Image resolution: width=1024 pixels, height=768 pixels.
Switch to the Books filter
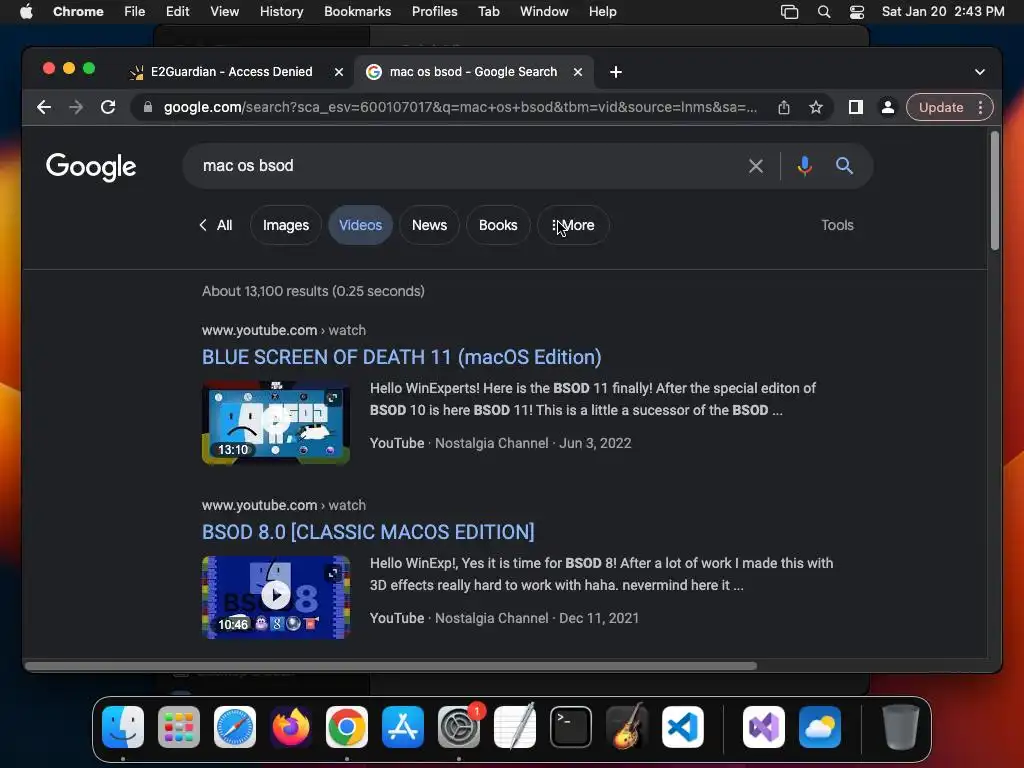click(498, 225)
